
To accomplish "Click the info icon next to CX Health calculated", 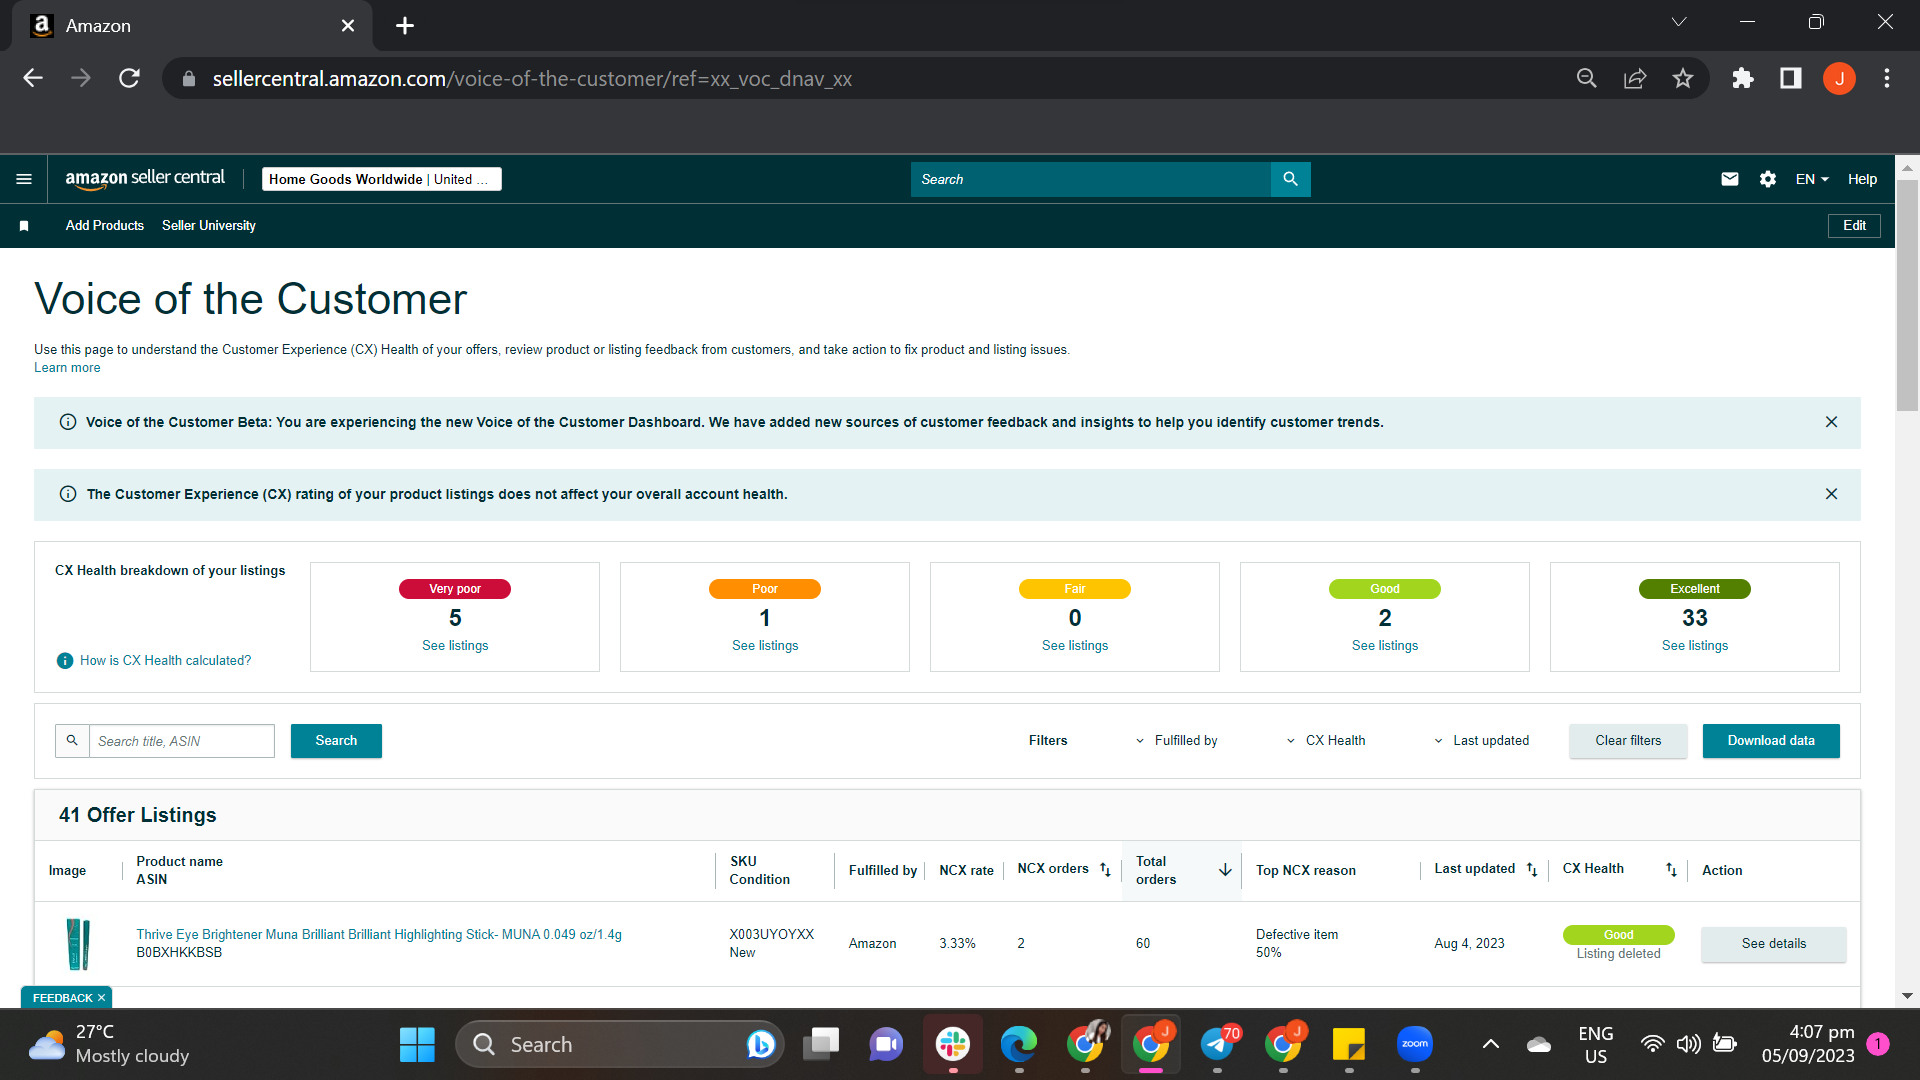I will (x=65, y=661).
